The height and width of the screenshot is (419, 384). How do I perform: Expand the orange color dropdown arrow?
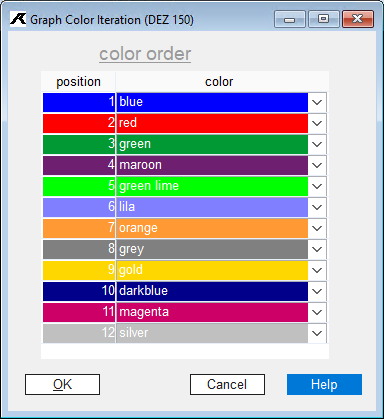(x=317, y=228)
